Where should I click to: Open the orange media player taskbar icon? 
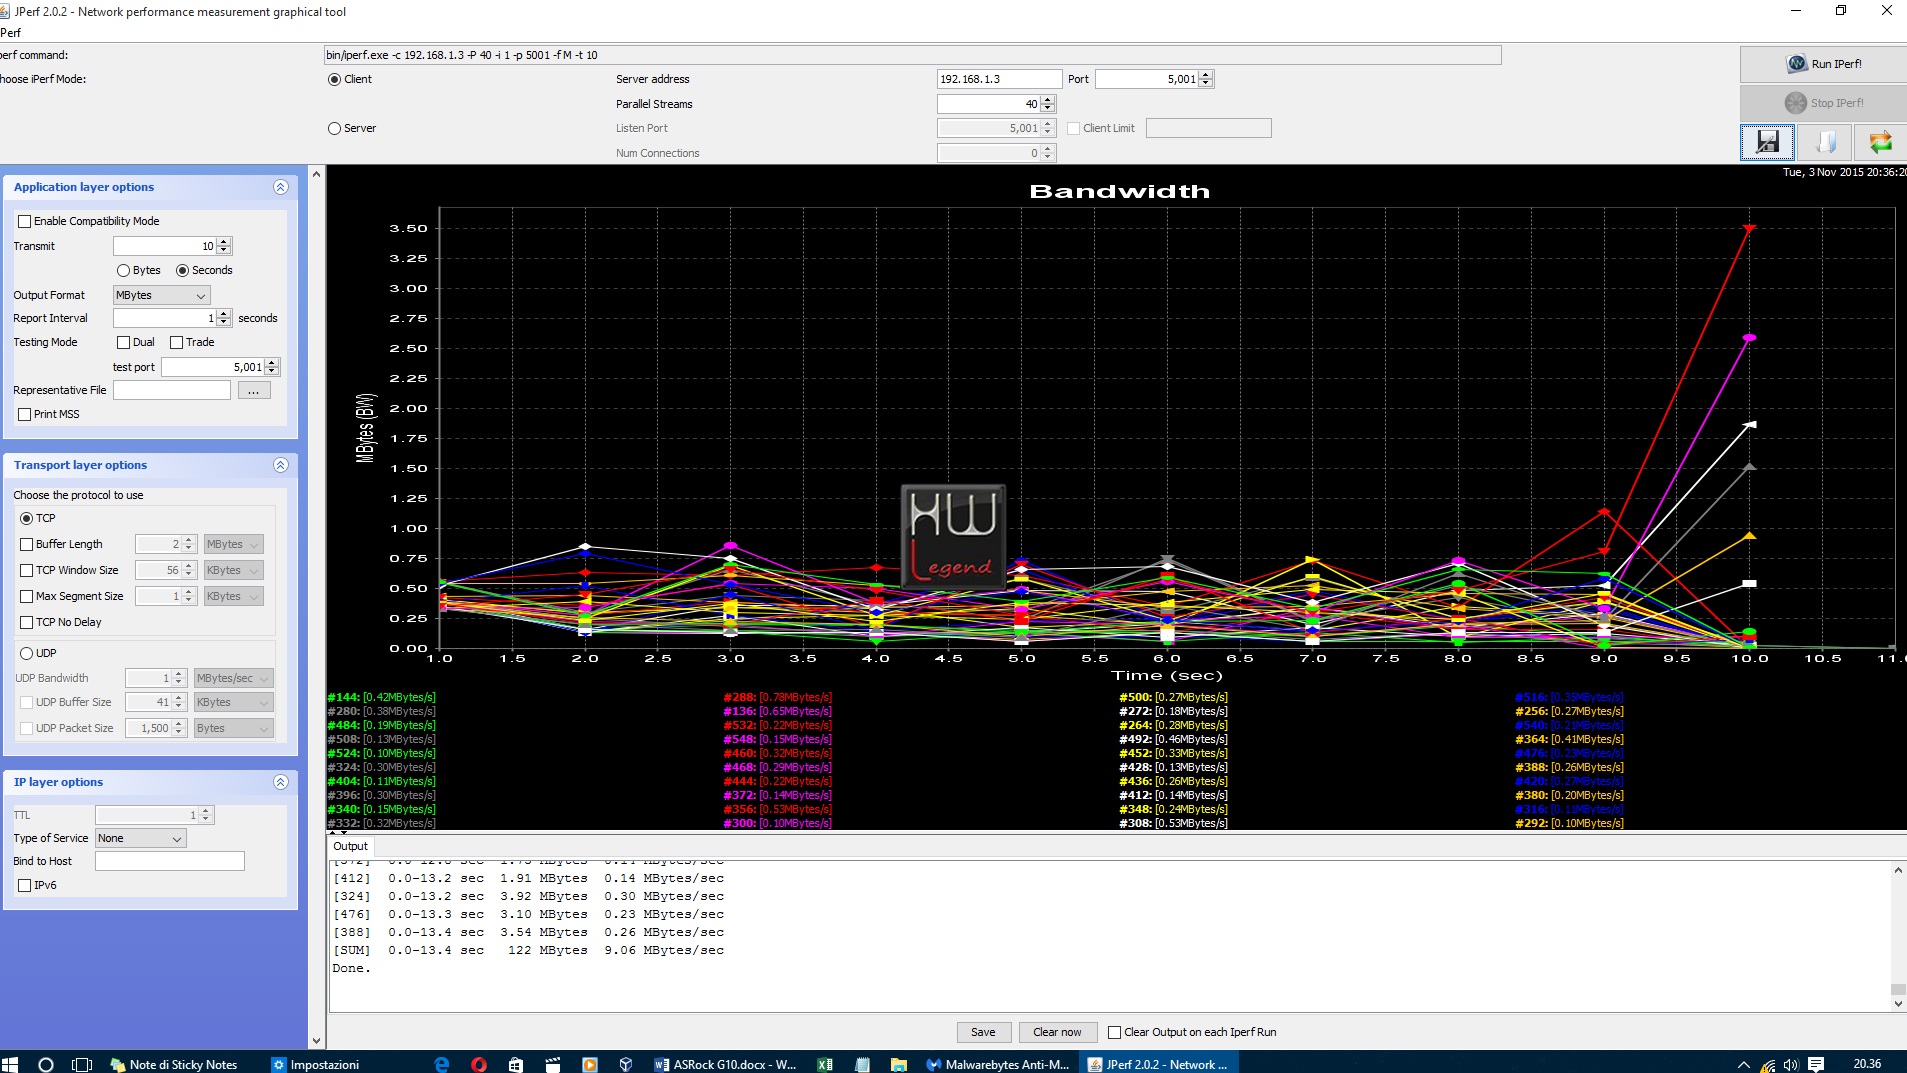[589, 1064]
